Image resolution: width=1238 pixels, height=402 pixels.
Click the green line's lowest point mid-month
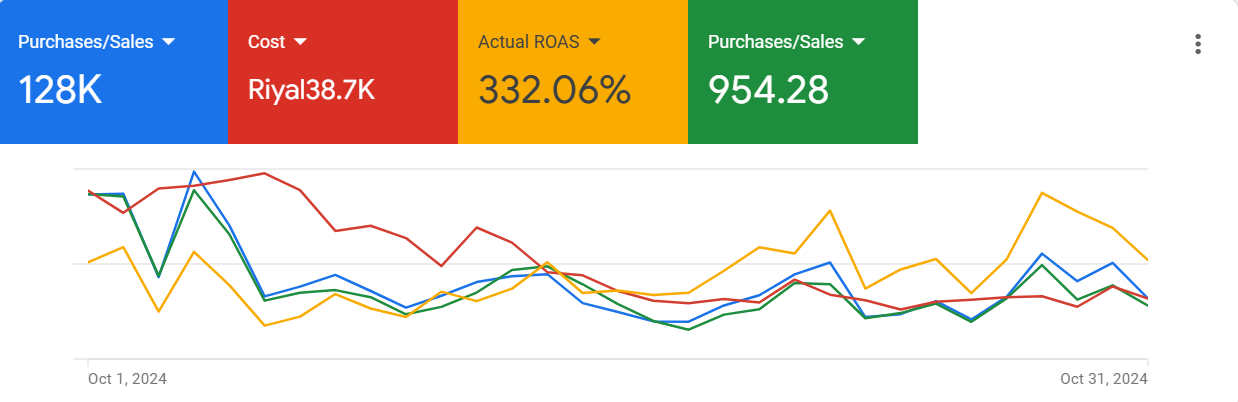click(x=688, y=329)
